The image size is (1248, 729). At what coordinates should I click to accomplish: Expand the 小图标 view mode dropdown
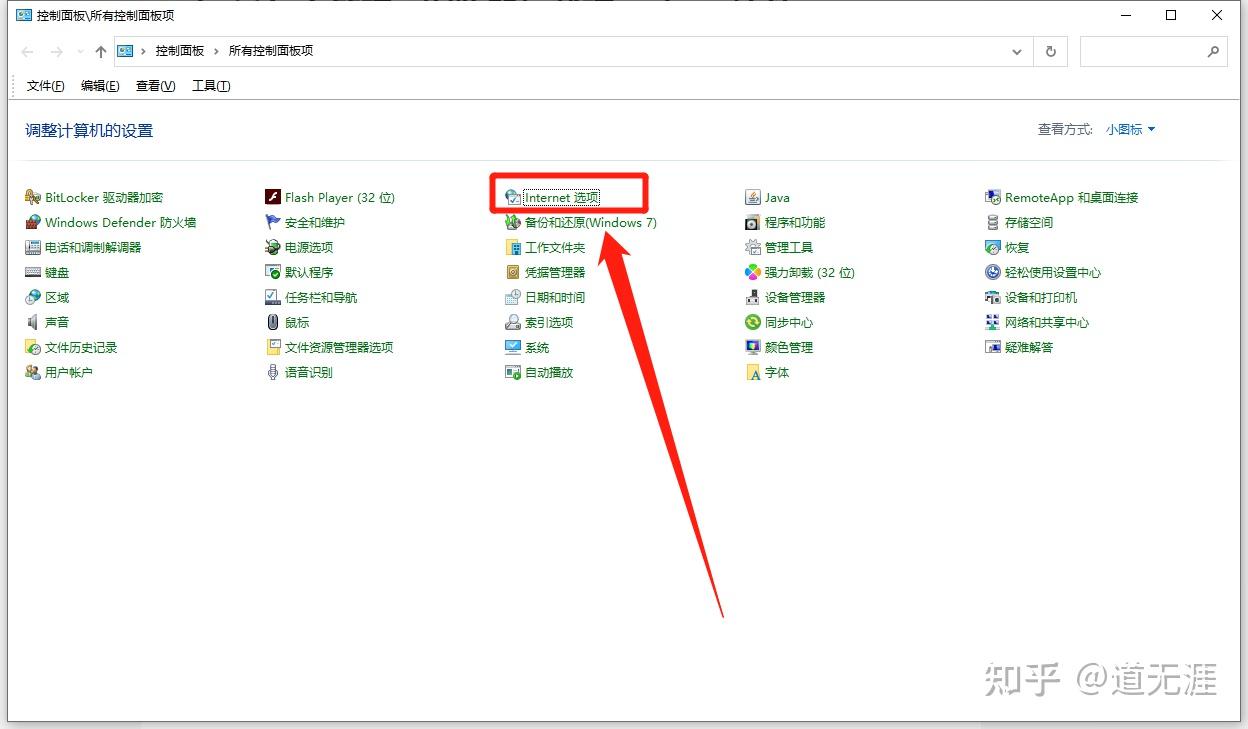coord(1130,130)
